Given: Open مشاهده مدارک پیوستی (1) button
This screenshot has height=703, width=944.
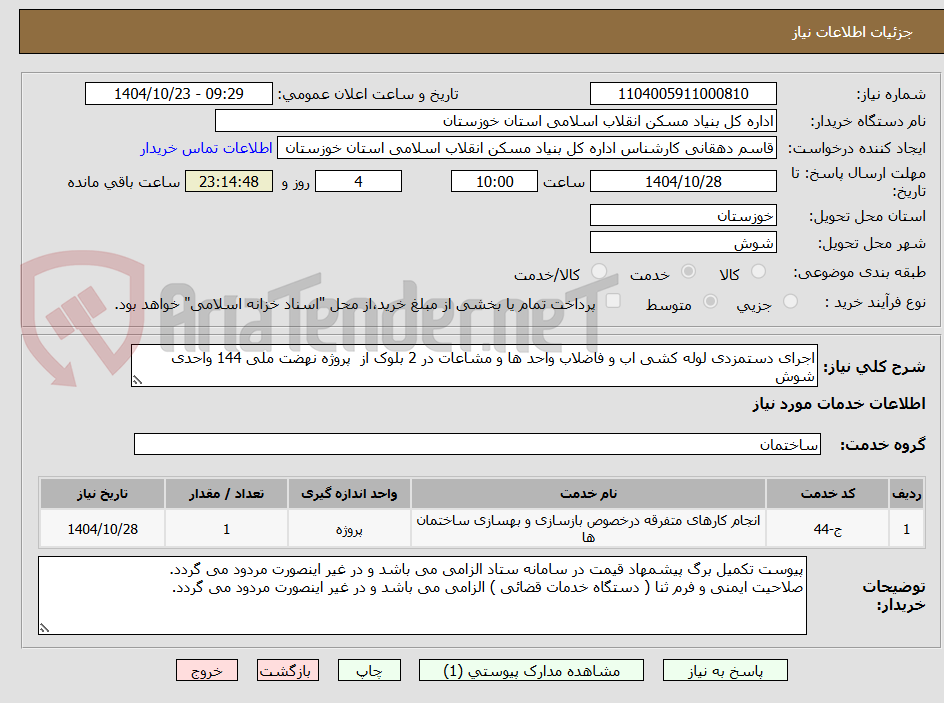Looking at the screenshot, I should 531,670.
